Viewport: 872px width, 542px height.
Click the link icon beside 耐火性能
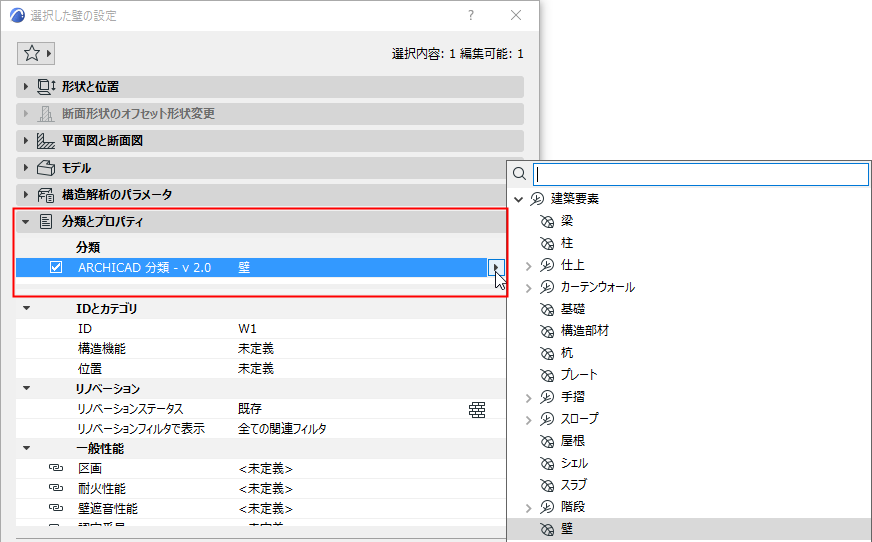click(56, 488)
